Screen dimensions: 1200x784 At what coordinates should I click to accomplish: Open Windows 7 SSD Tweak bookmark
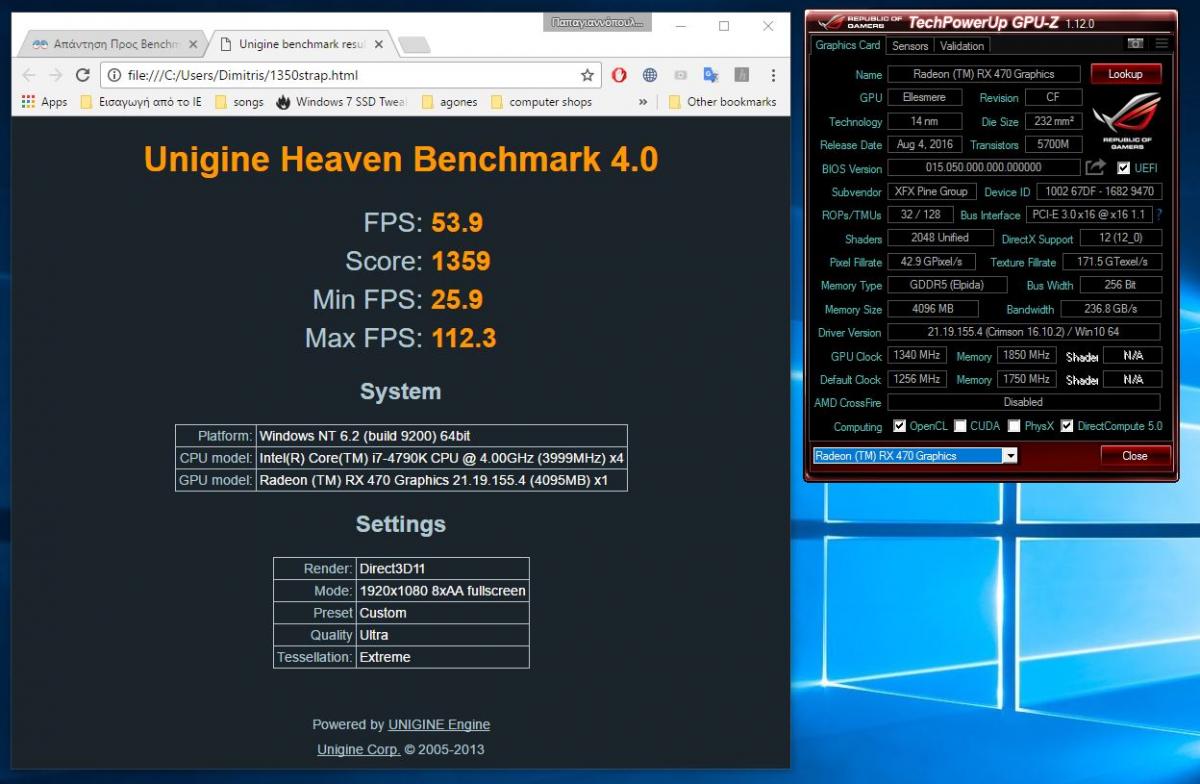[x=343, y=102]
